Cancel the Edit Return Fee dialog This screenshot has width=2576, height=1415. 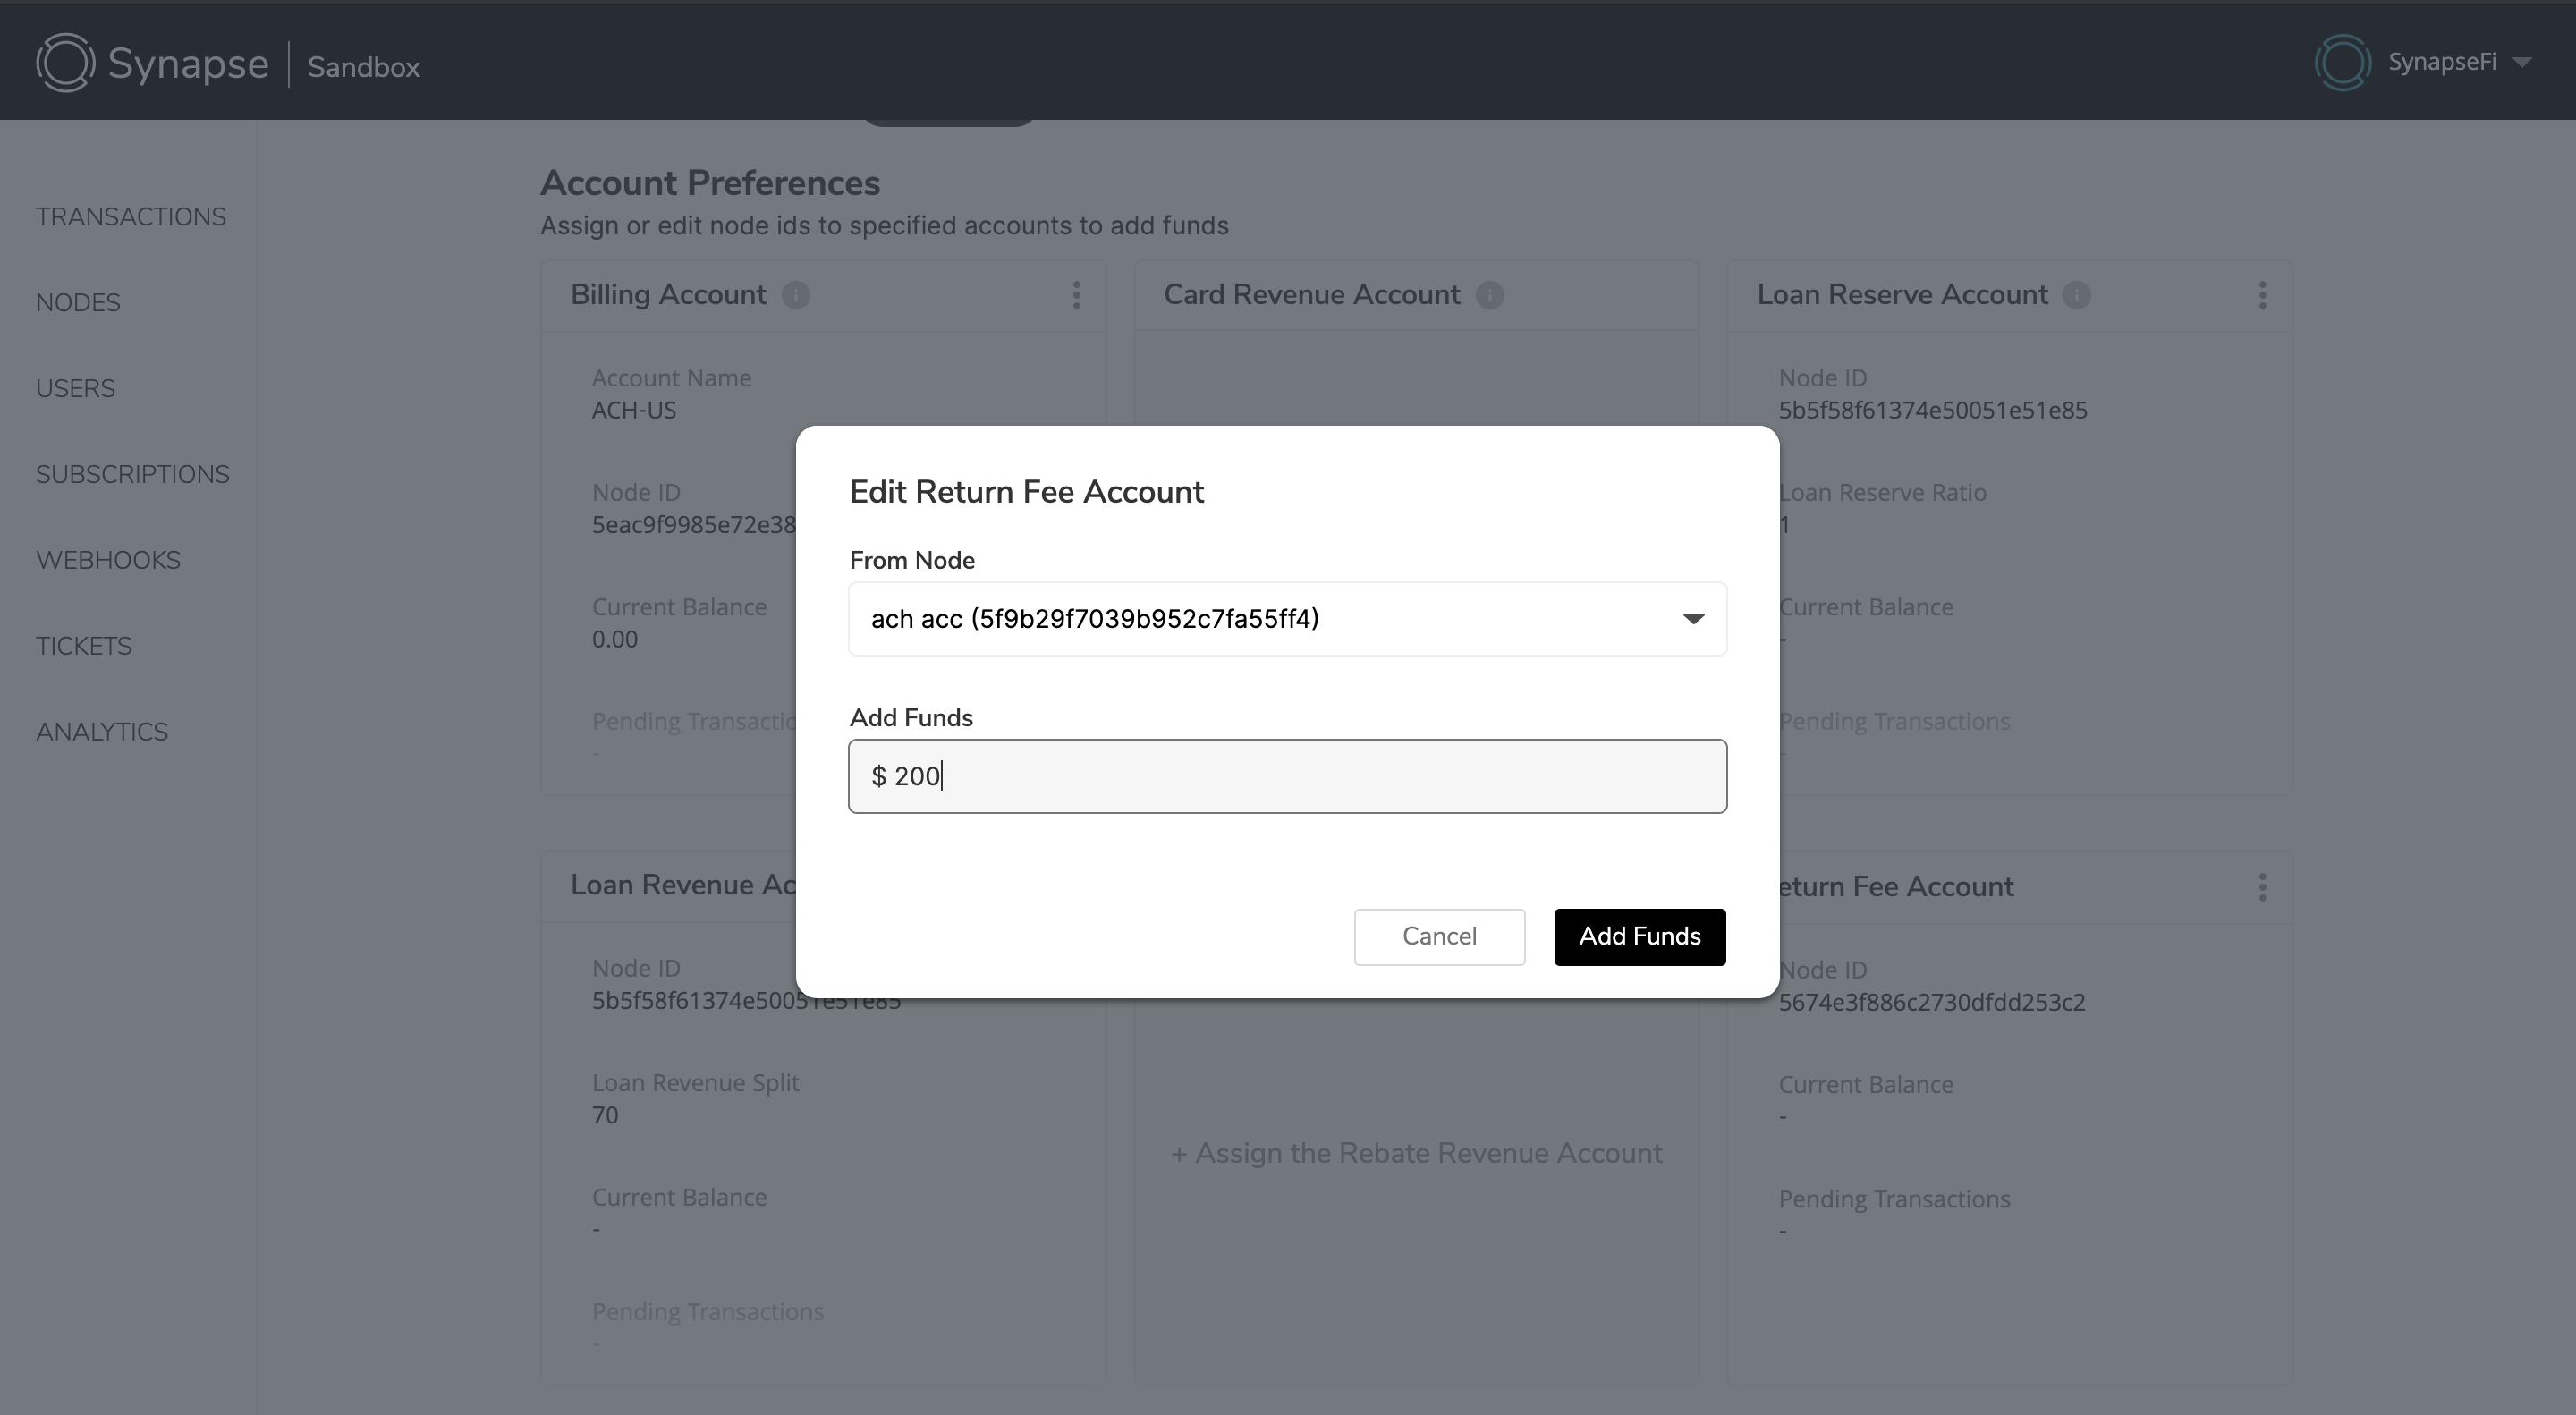pyautogui.click(x=1439, y=937)
